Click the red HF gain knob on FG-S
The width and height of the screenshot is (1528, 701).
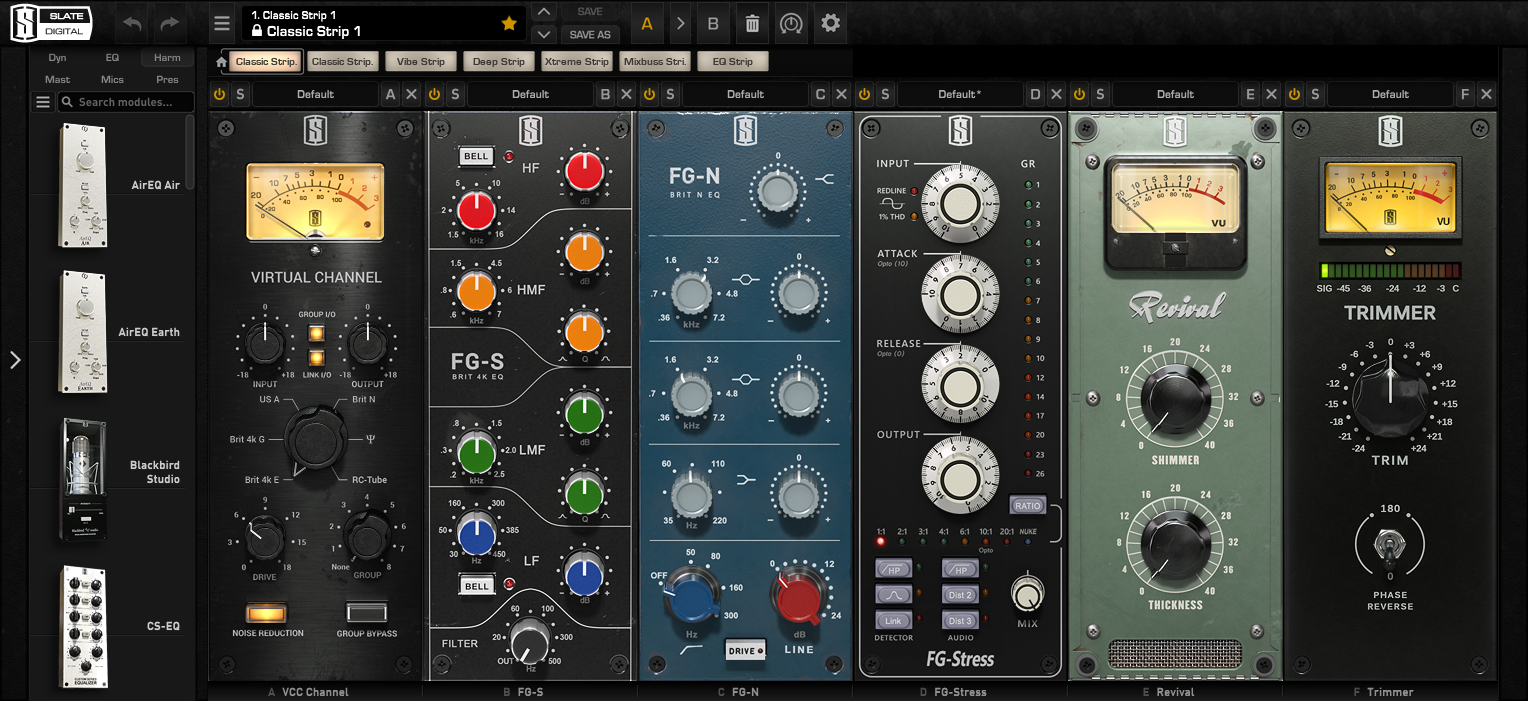(x=583, y=171)
